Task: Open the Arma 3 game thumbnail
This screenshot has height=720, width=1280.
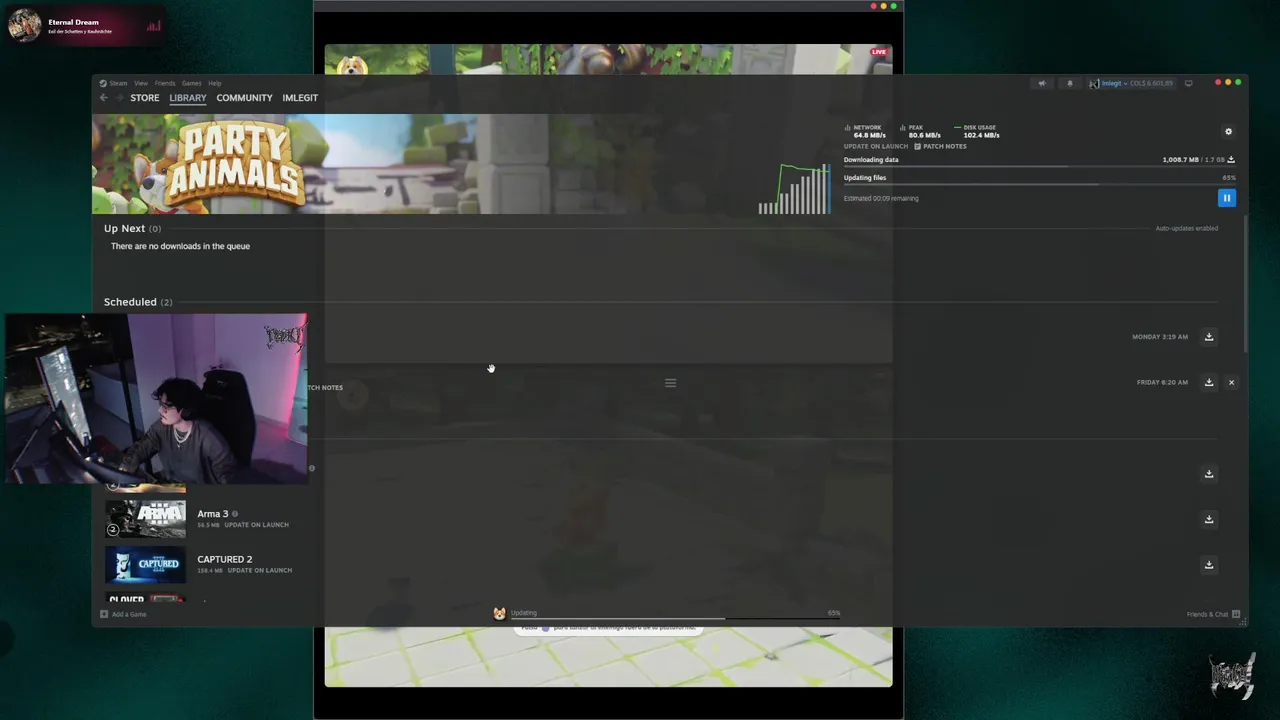Action: coord(146,519)
